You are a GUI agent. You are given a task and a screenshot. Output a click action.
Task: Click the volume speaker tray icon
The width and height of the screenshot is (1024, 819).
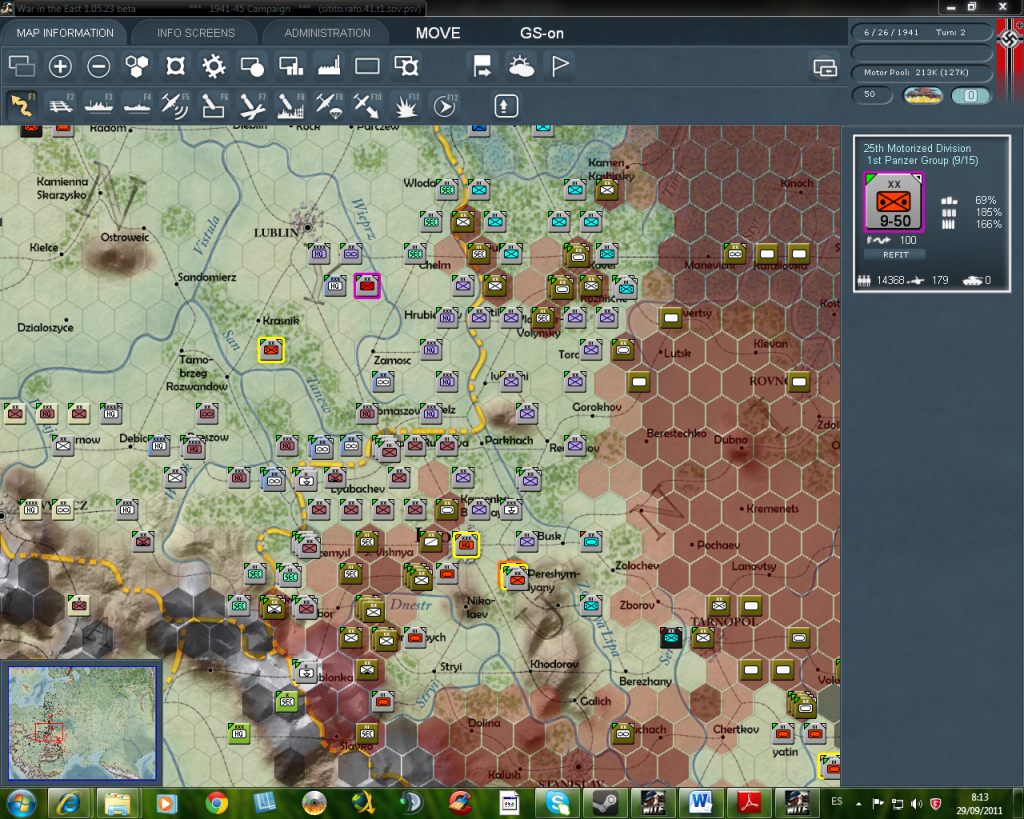click(x=917, y=803)
